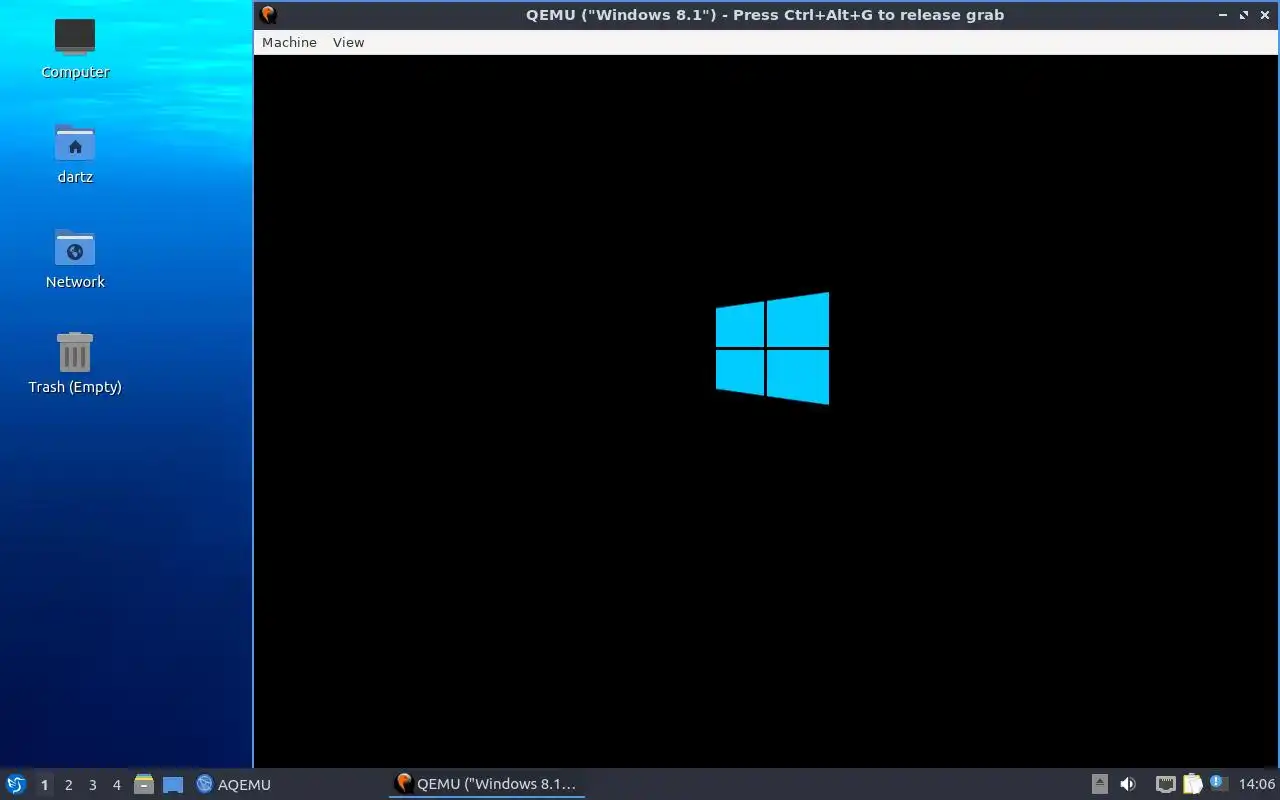Minimize the QEMU window

(x=1224, y=15)
